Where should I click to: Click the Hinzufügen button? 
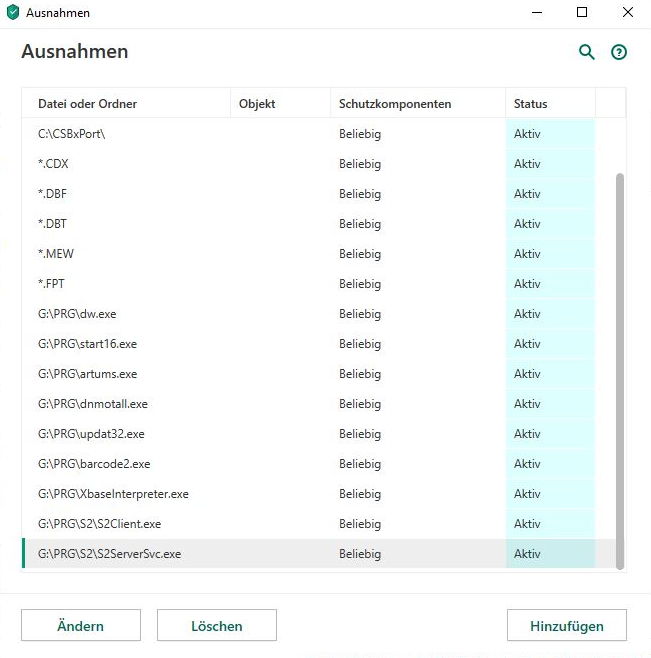coord(567,625)
